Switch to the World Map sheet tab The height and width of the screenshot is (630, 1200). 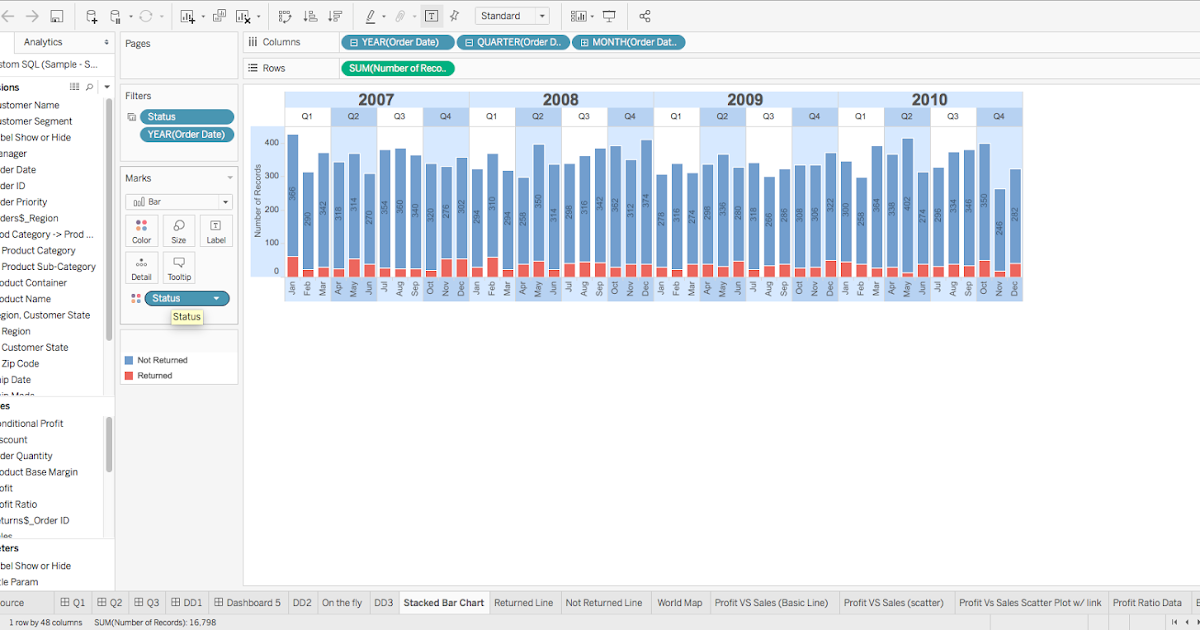click(680, 602)
